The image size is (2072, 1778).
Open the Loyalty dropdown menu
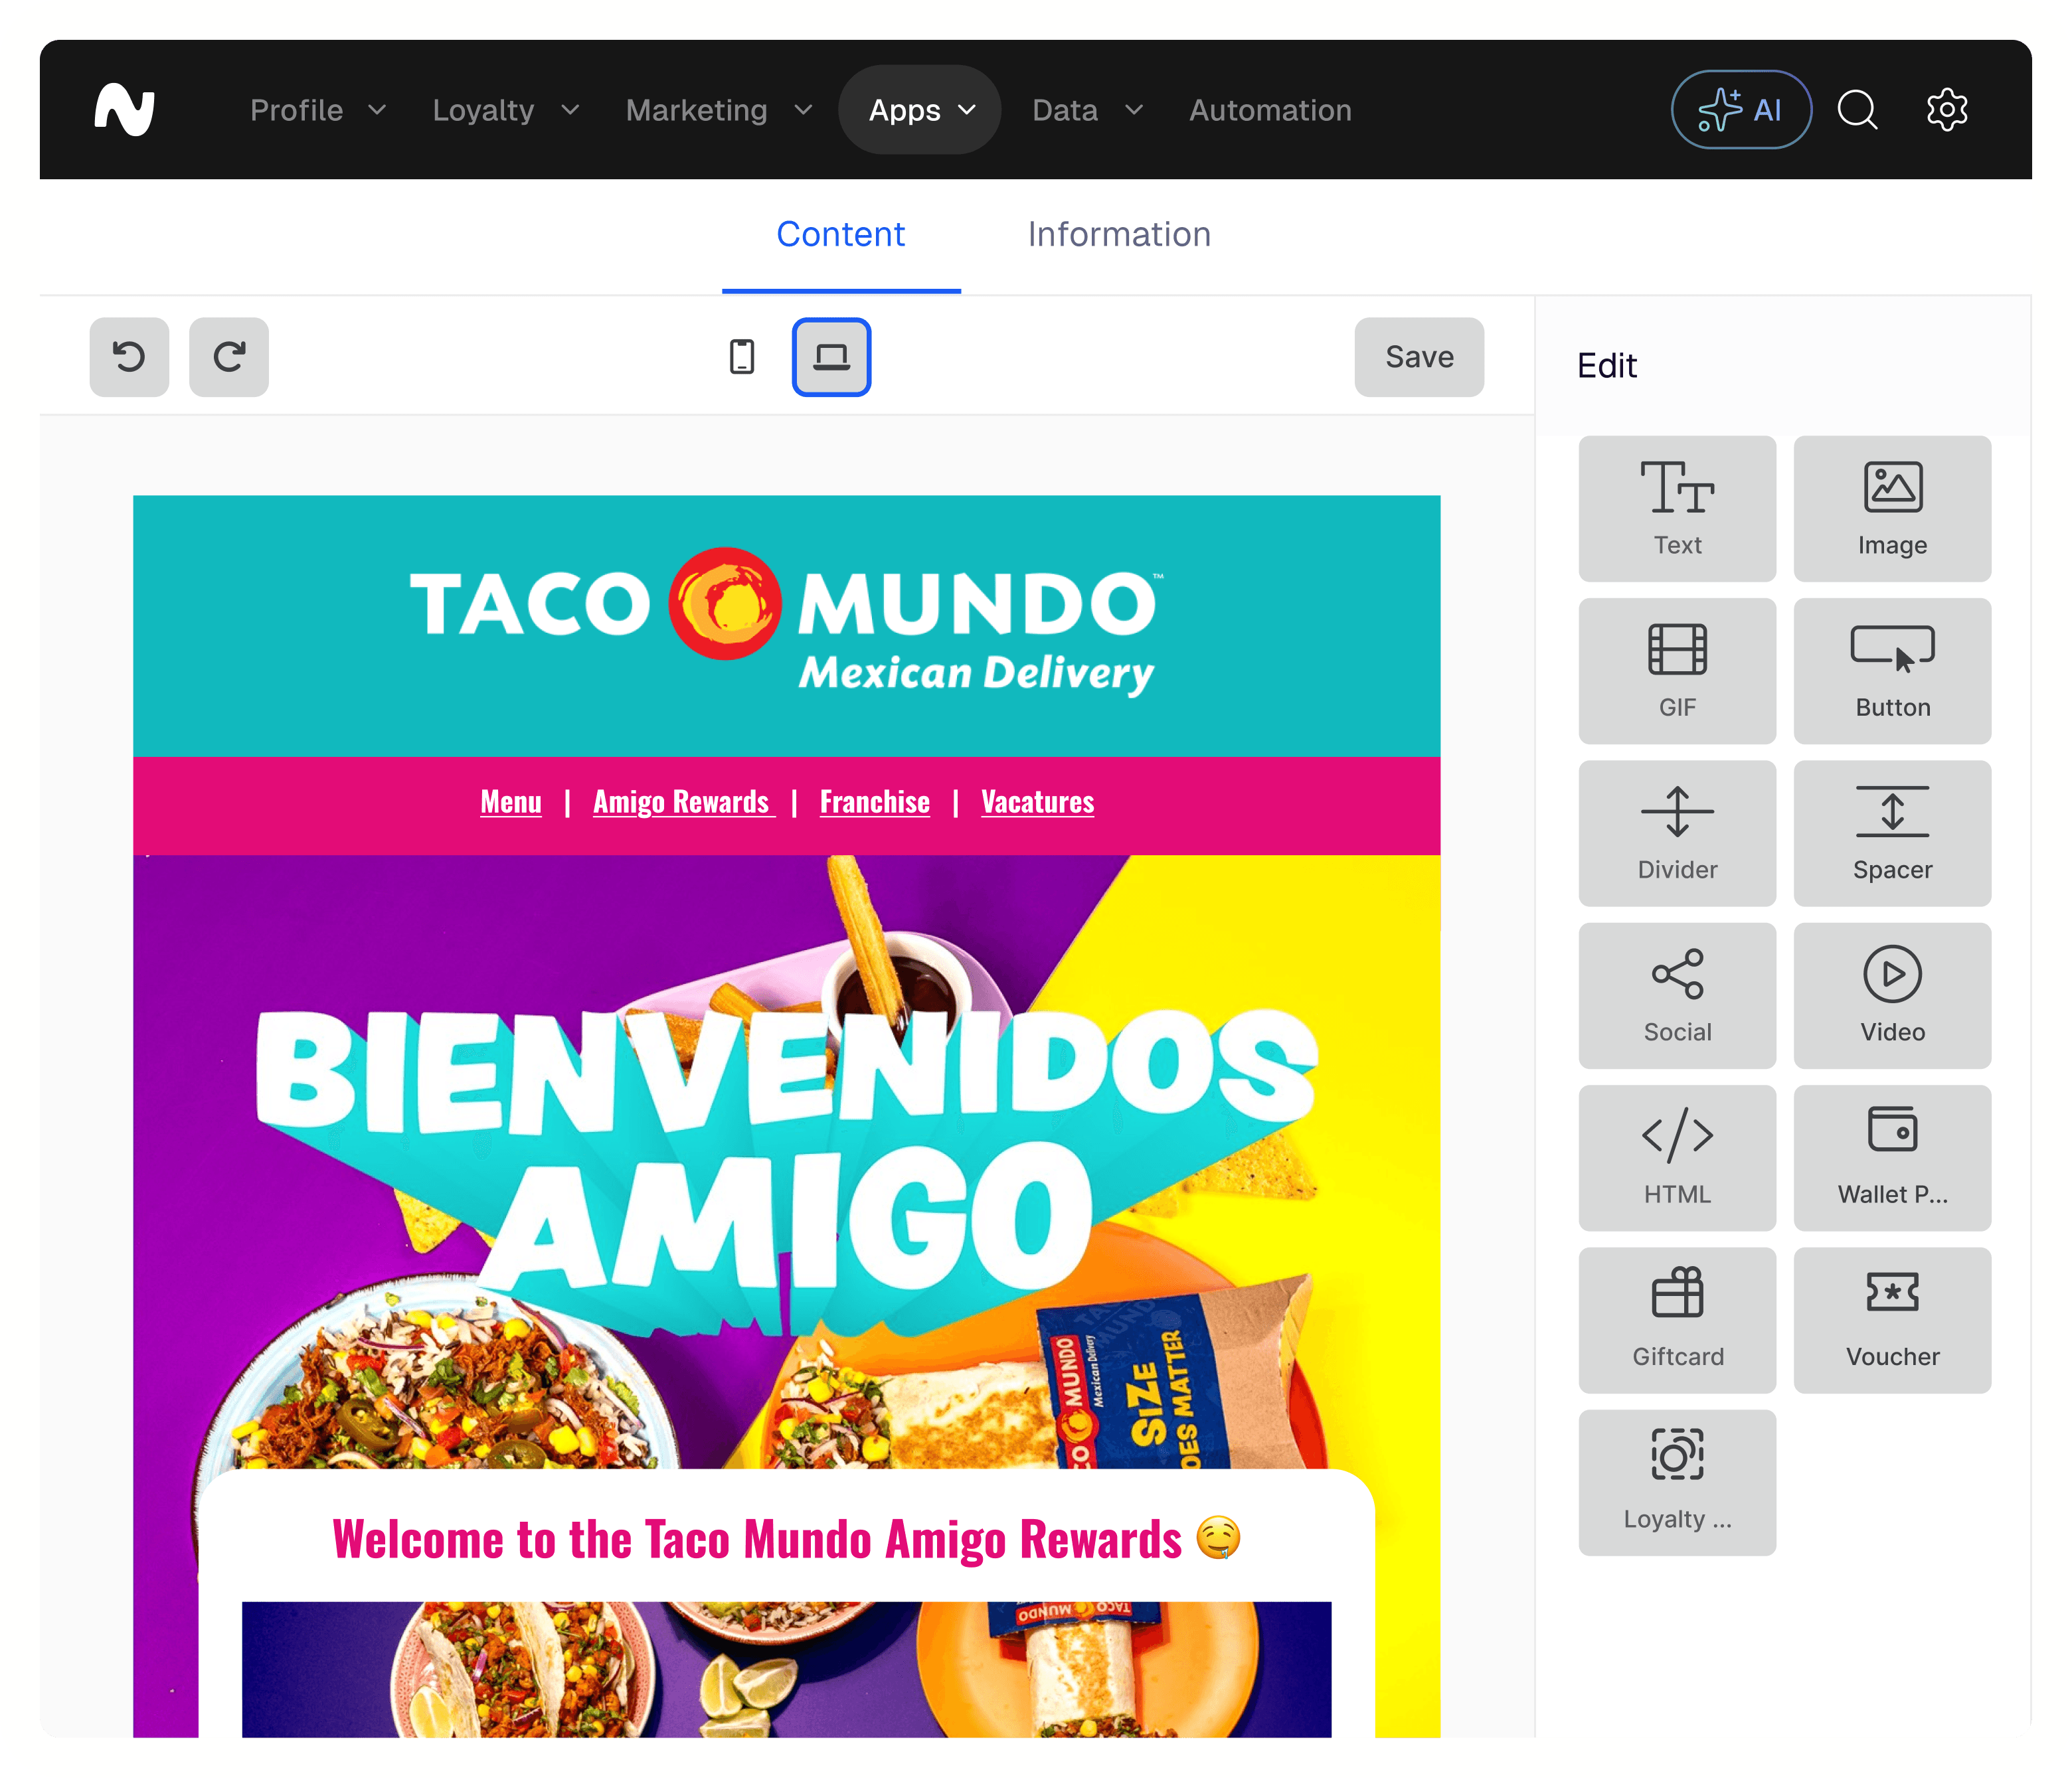click(x=505, y=110)
